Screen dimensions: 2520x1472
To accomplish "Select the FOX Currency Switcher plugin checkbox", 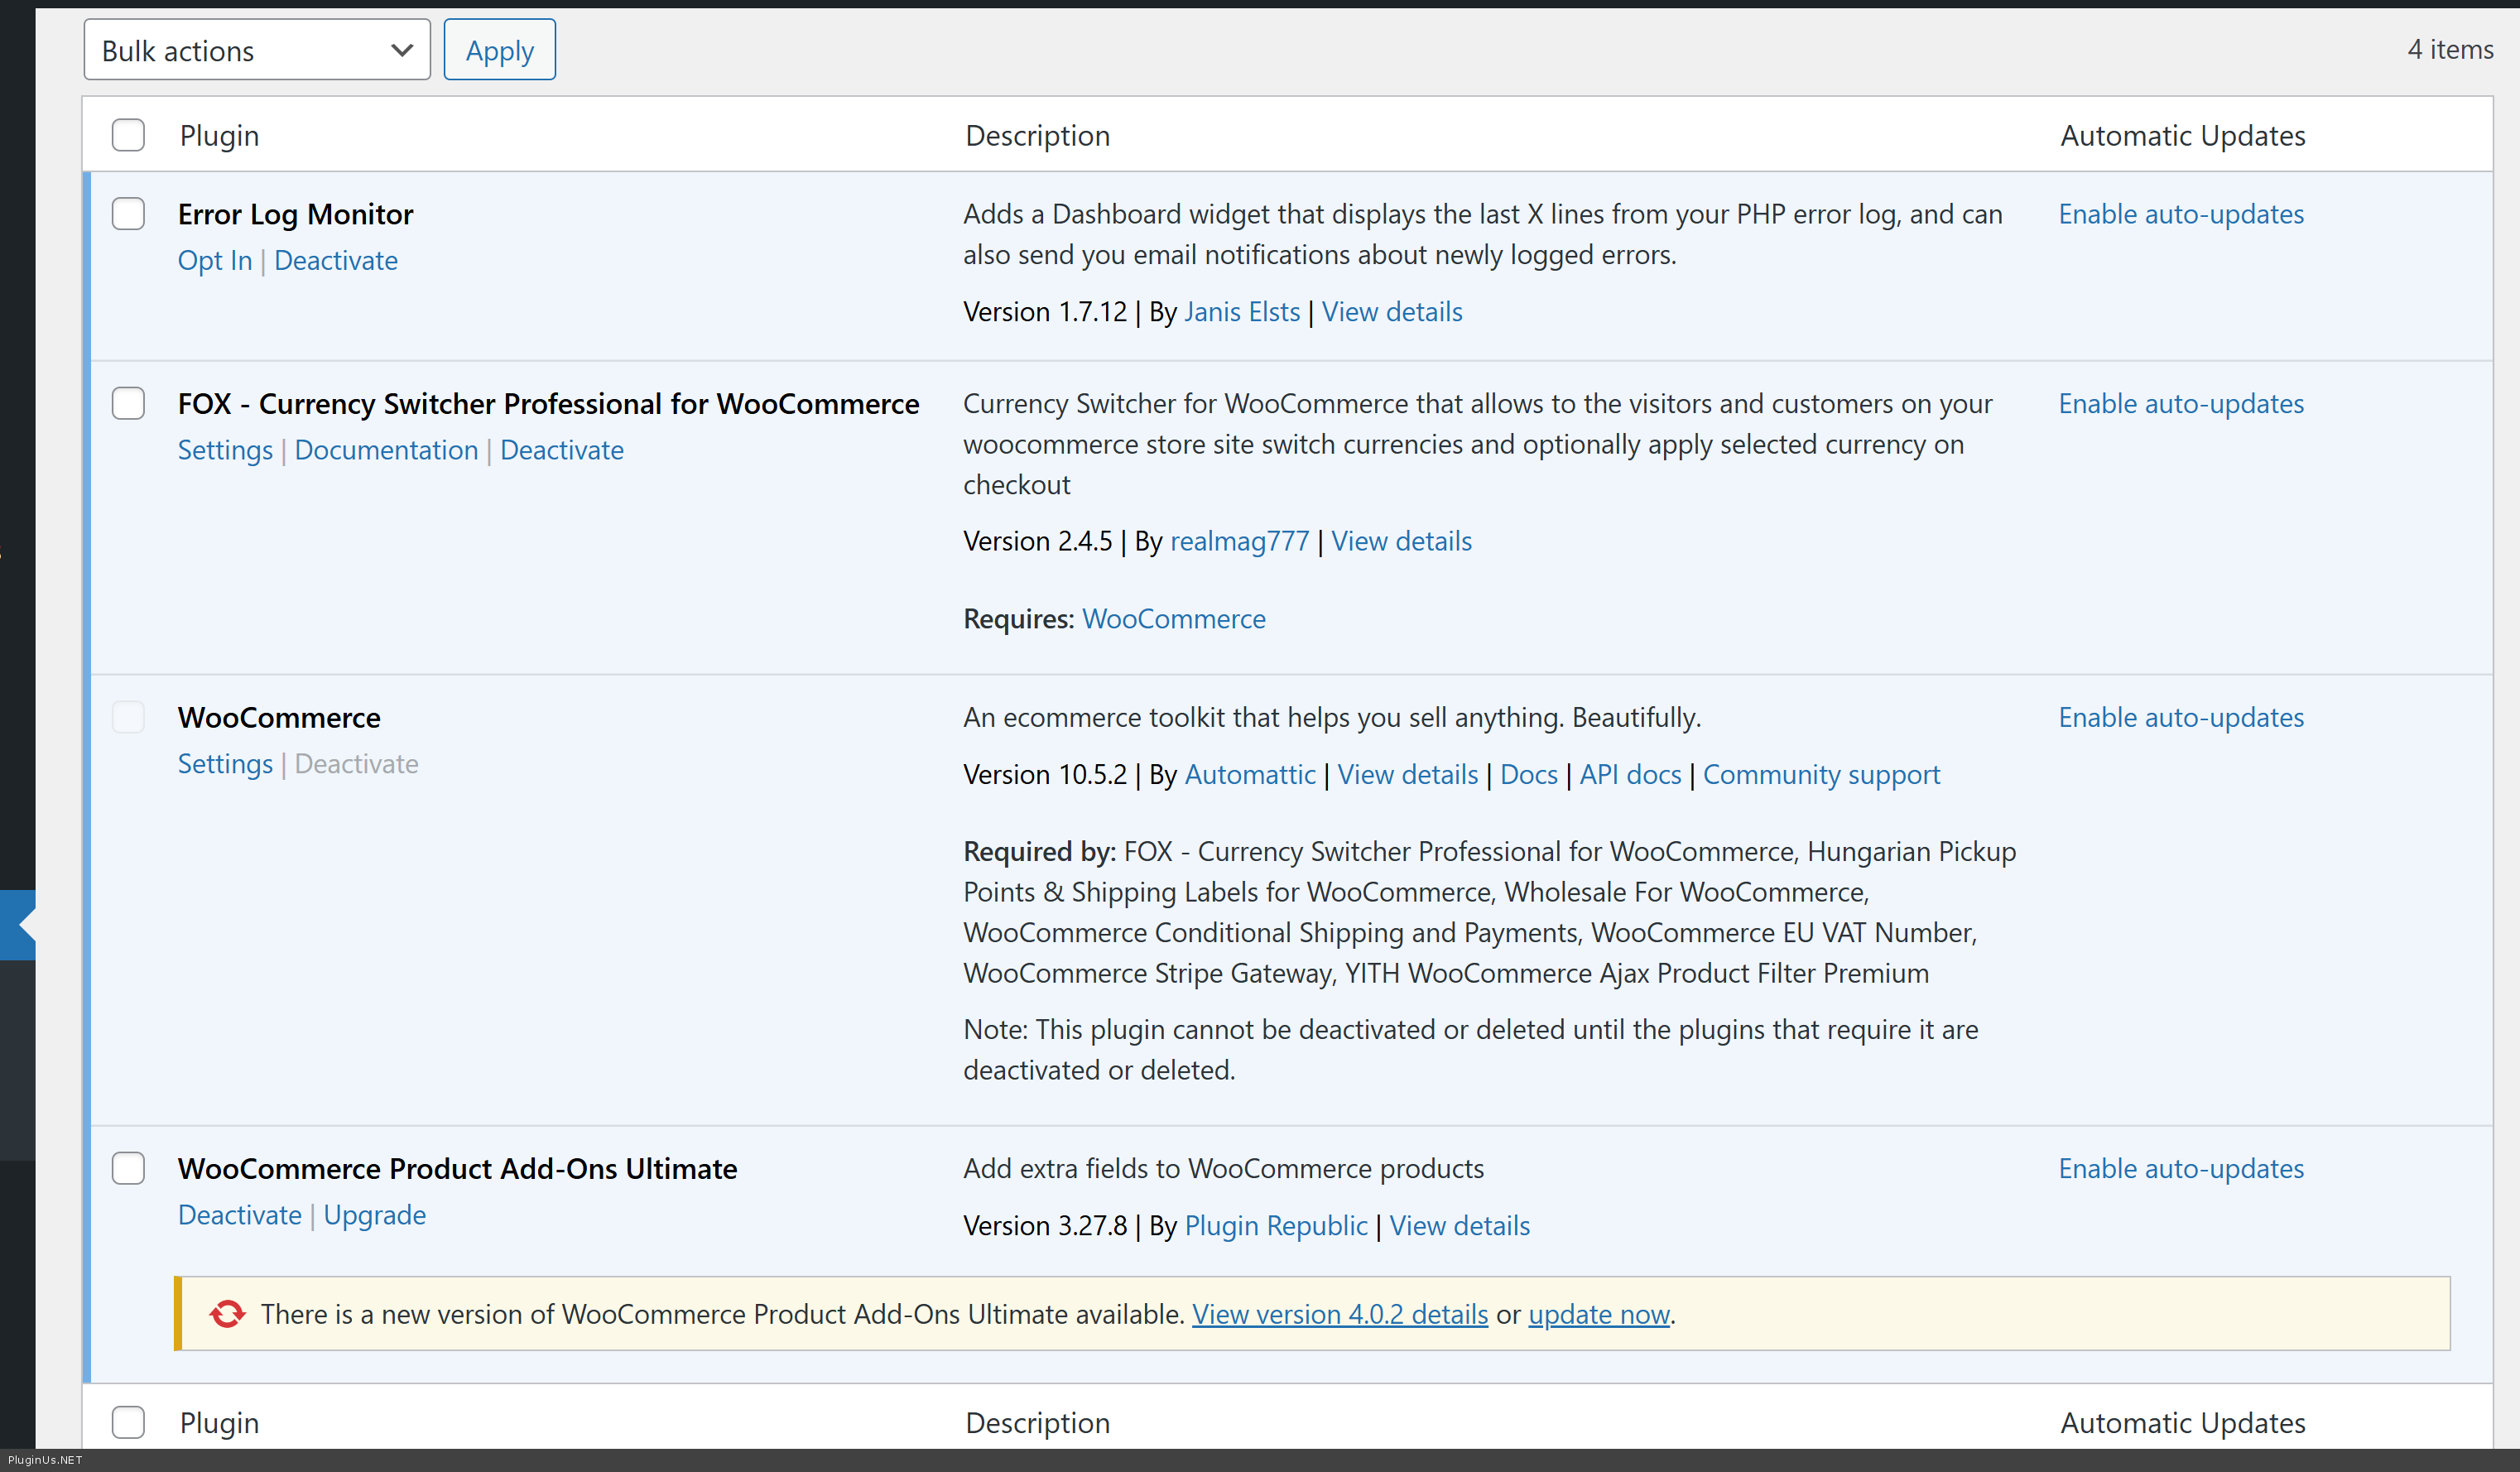I will [128, 404].
